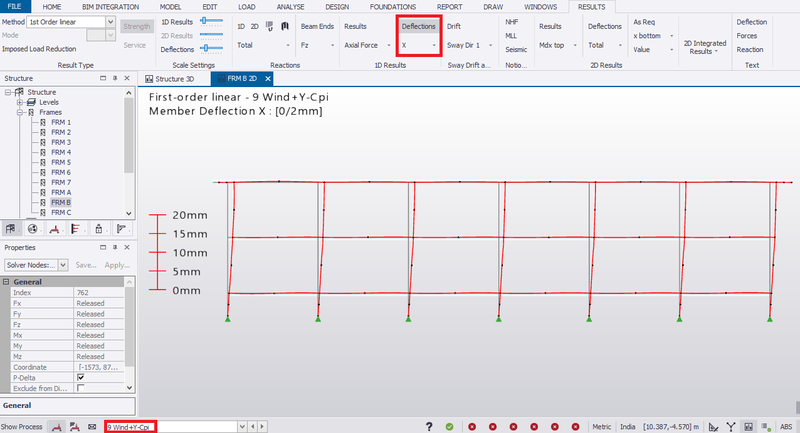This screenshot has height=433, width=800.
Task: Adjust the 1D Results scale slider
Action: [x=211, y=21]
